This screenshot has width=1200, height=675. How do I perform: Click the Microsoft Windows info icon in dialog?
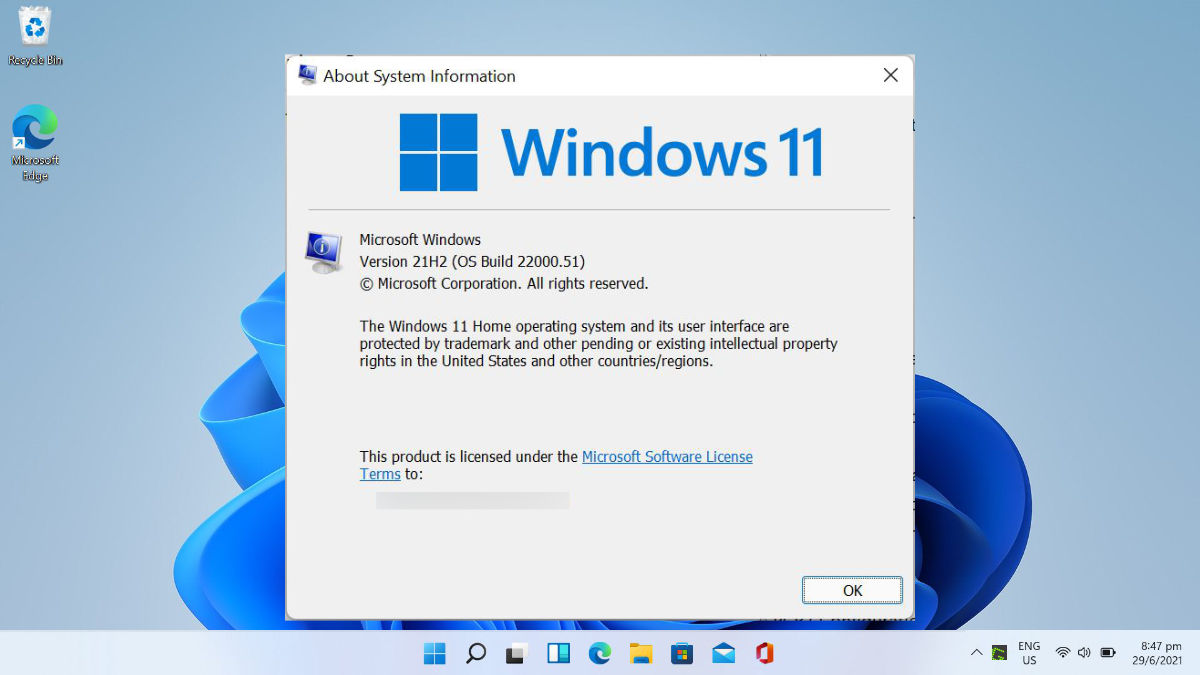[322, 252]
